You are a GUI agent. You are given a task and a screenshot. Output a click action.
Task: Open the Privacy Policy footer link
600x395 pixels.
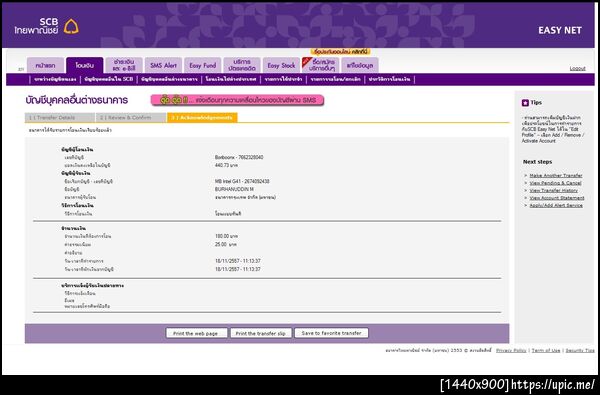pos(511,350)
